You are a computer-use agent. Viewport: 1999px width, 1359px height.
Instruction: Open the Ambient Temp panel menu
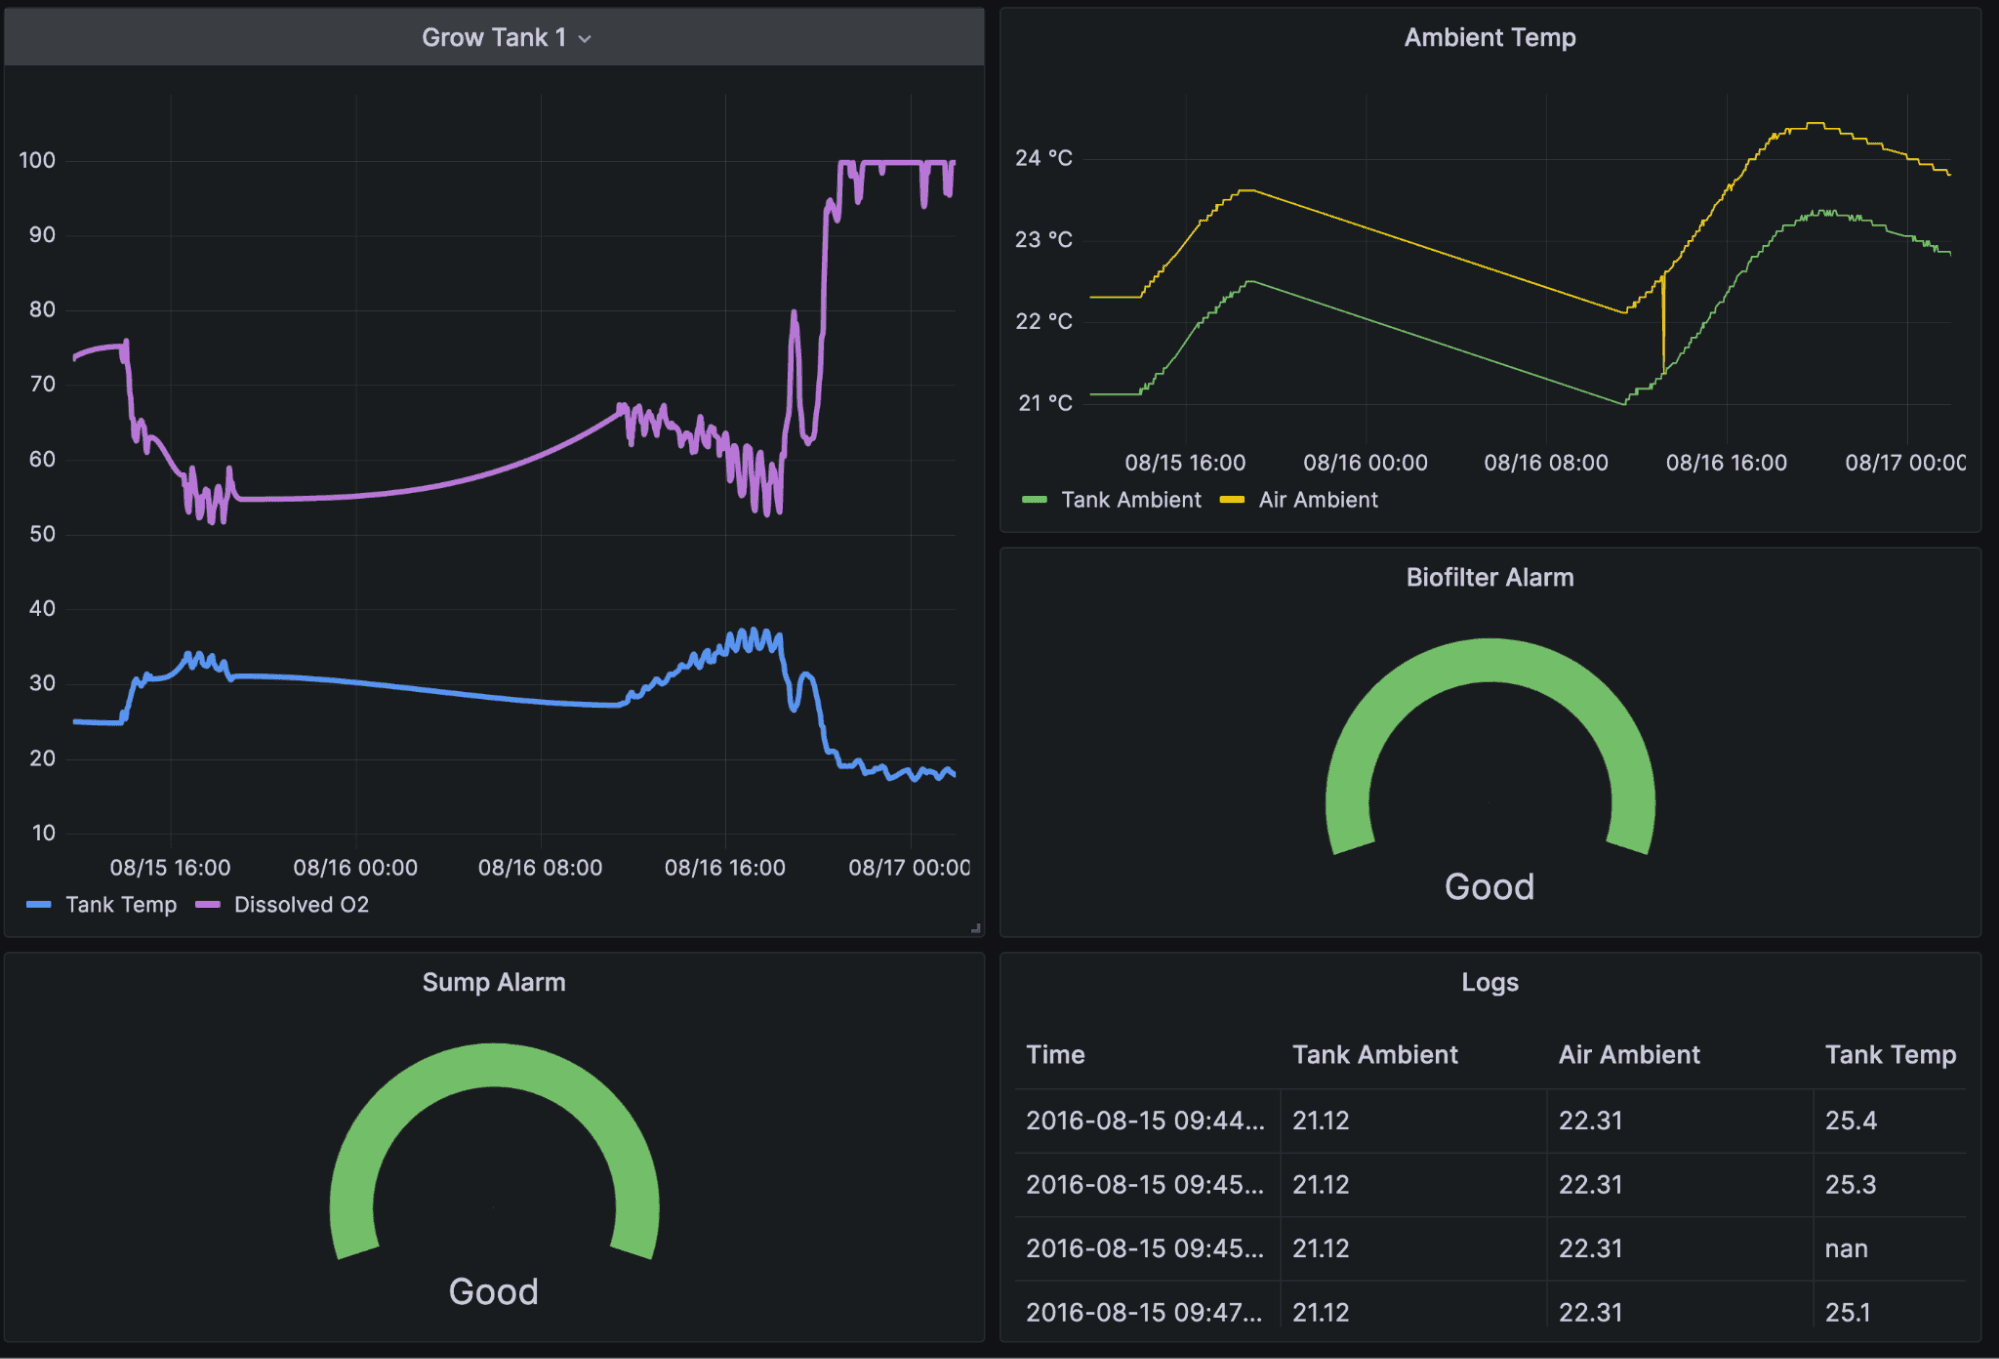pos(1489,37)
